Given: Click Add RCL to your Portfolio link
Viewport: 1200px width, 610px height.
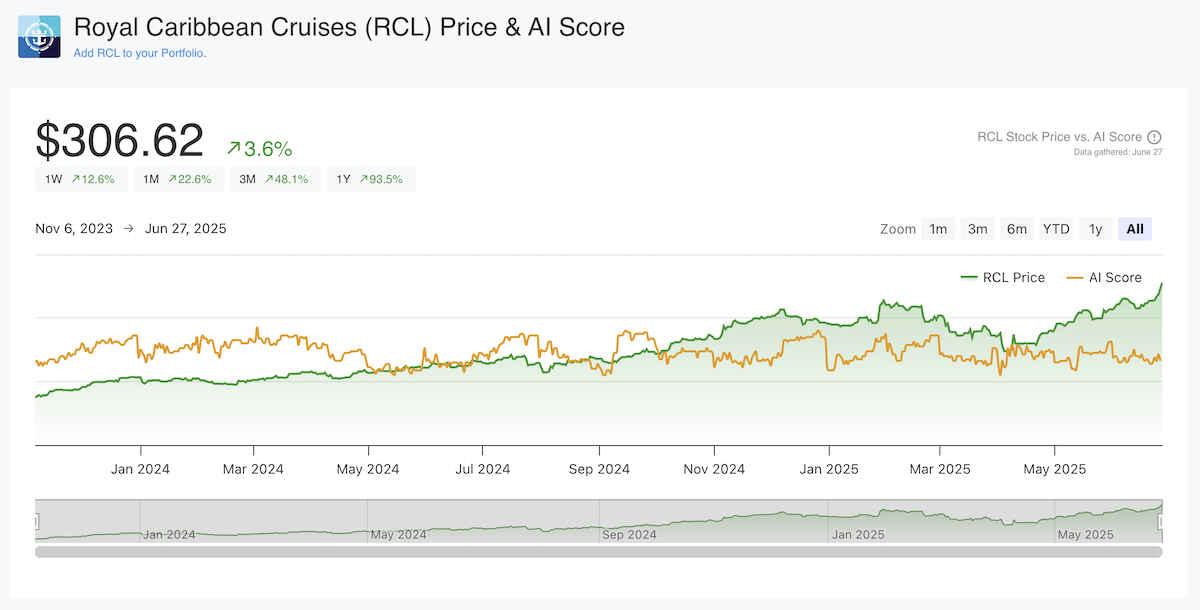Looking at the screenshot, I should coord(140,52).
